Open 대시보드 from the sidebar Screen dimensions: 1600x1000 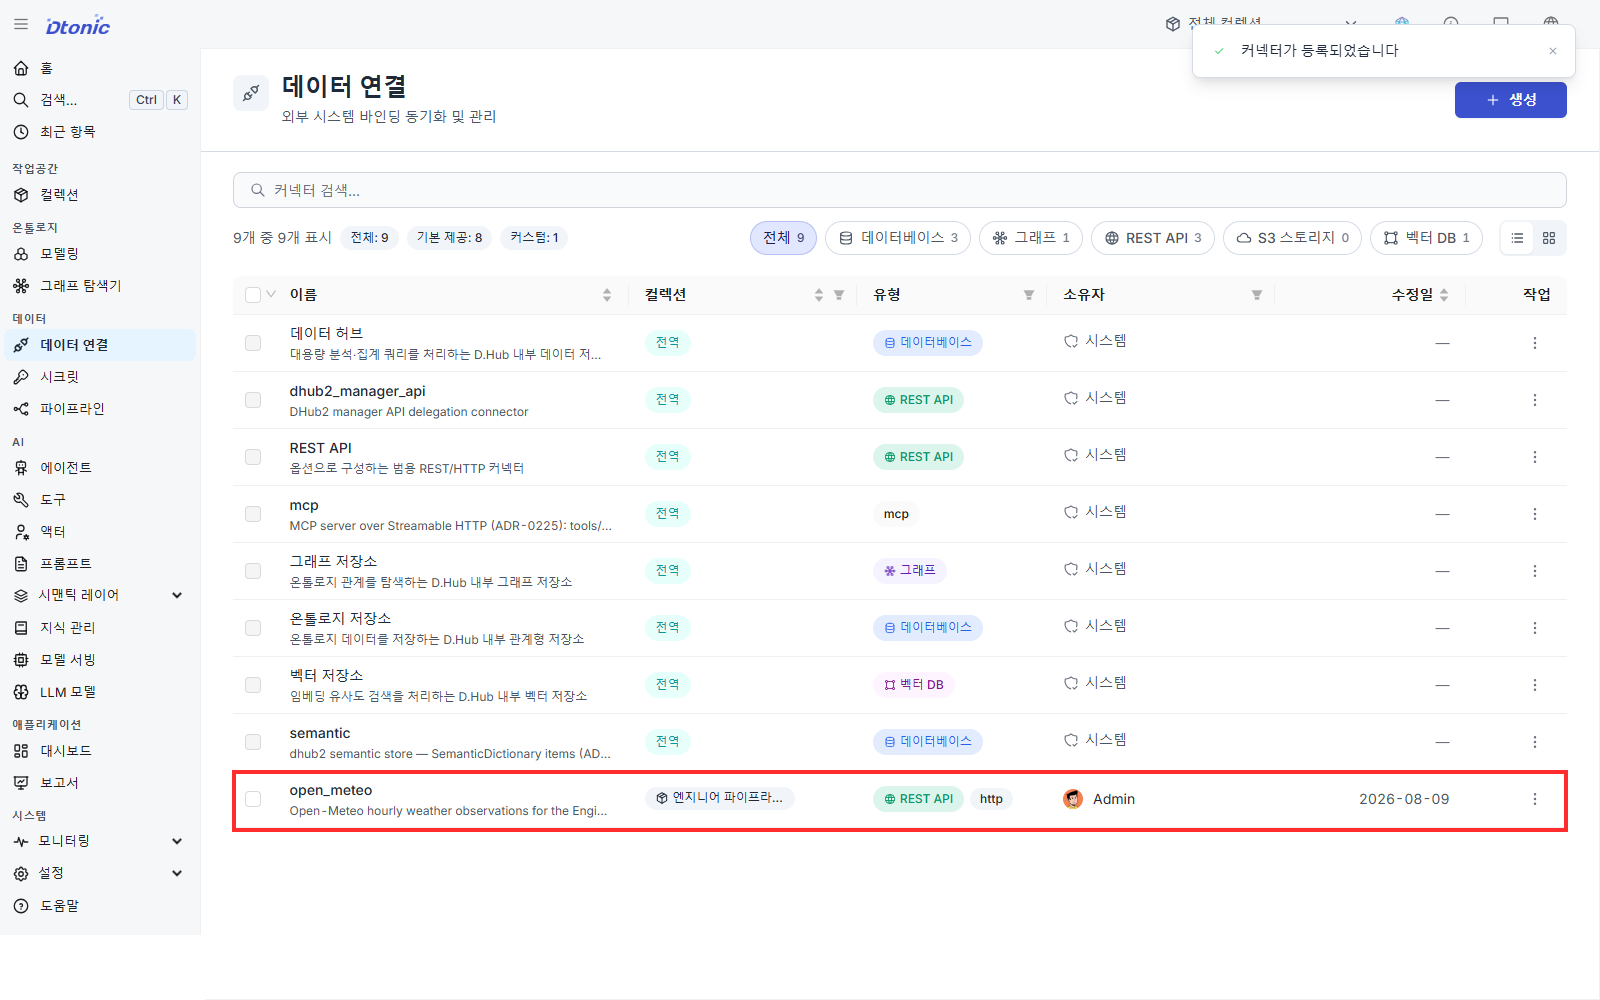(x=98, y=751)
